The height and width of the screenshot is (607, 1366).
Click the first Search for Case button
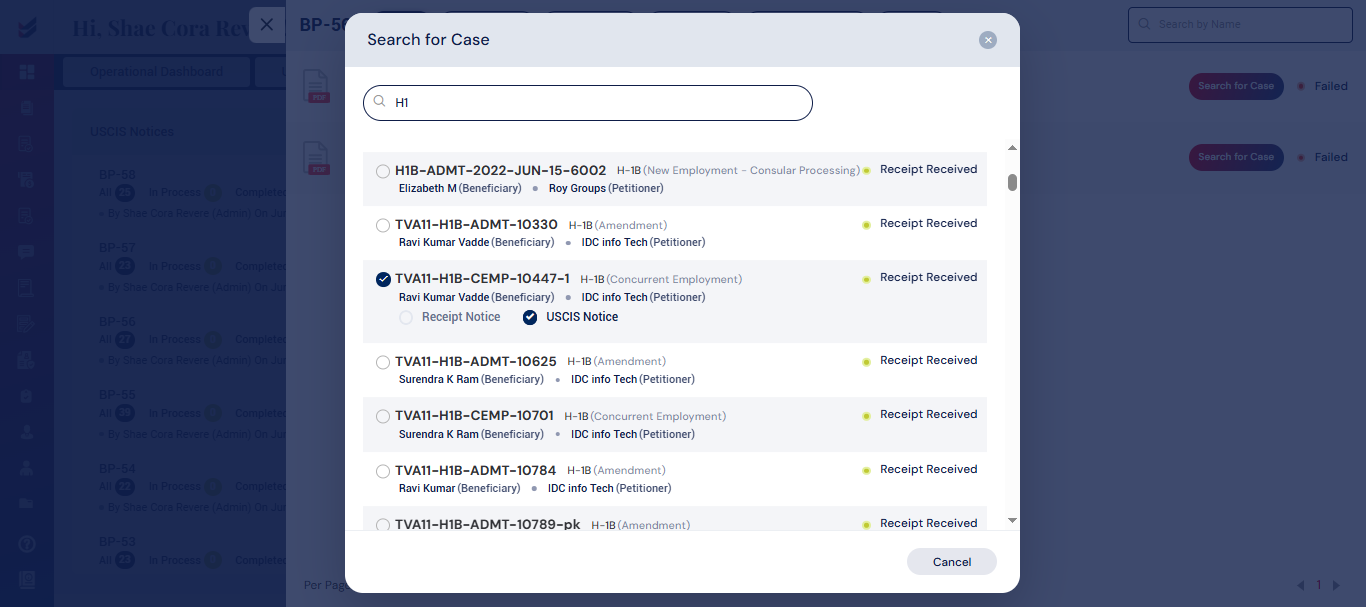tap(1236, 86)
